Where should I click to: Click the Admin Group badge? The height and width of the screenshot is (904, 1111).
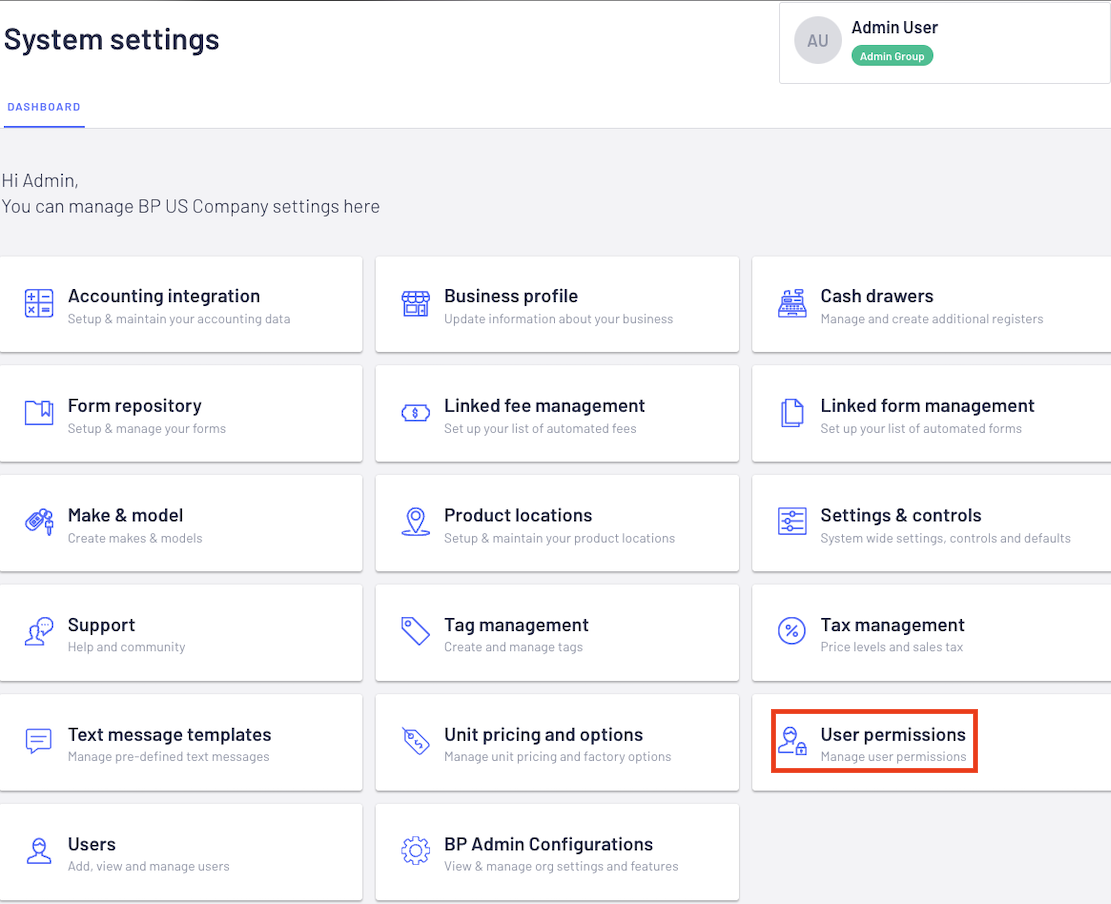coord(892,56)
